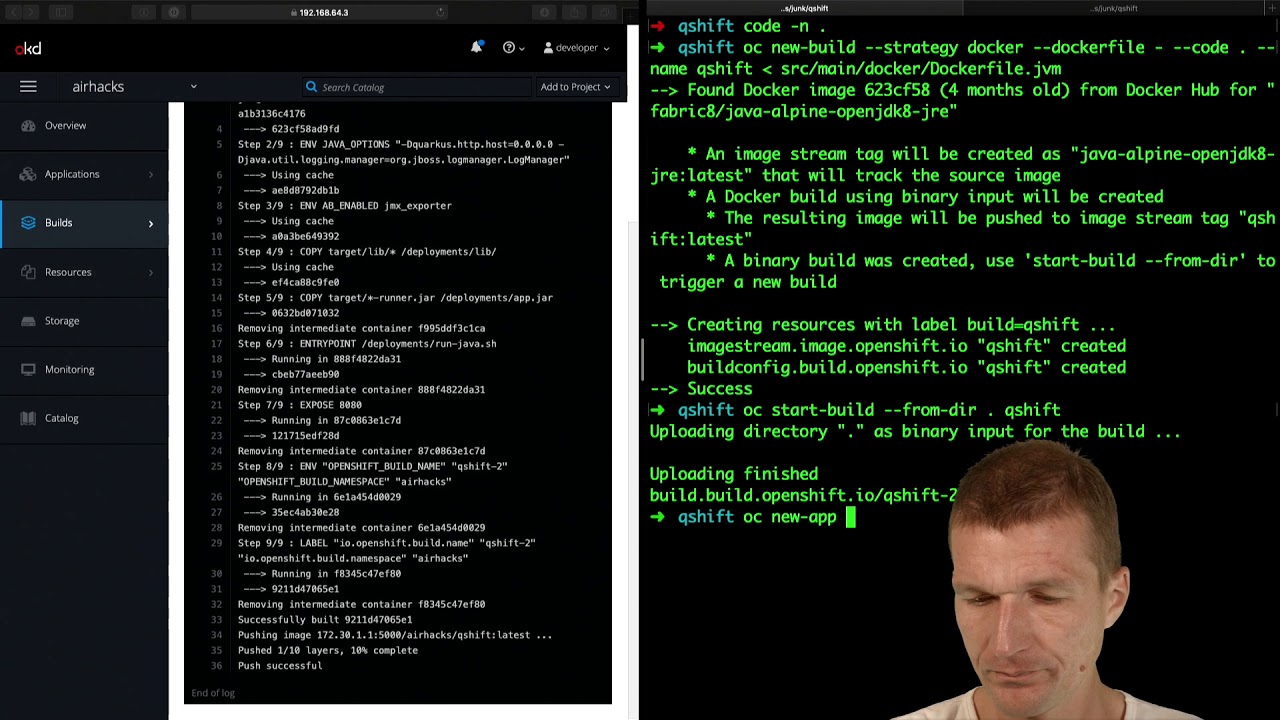Open the notifications bell
This screenshot has width=1280, height=720.
476,47
